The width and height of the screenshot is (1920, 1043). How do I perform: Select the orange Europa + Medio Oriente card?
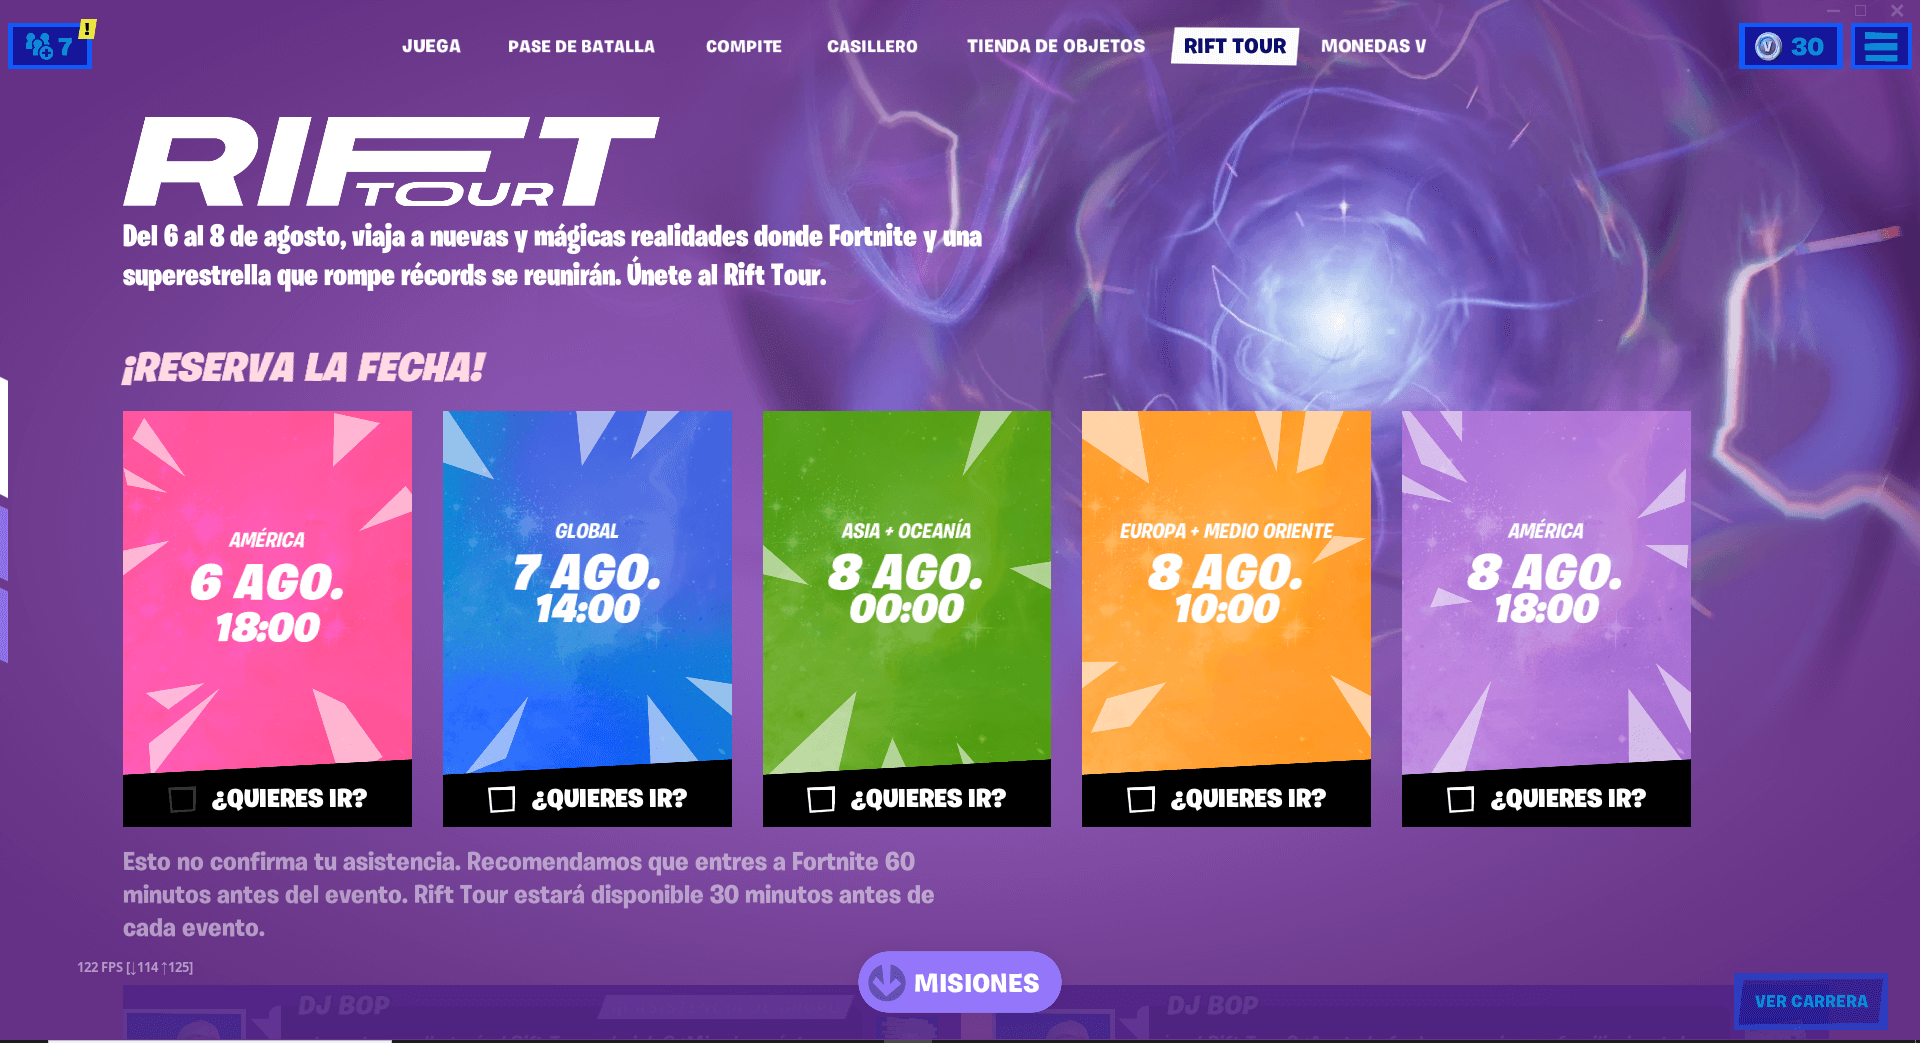point(1226,590)
